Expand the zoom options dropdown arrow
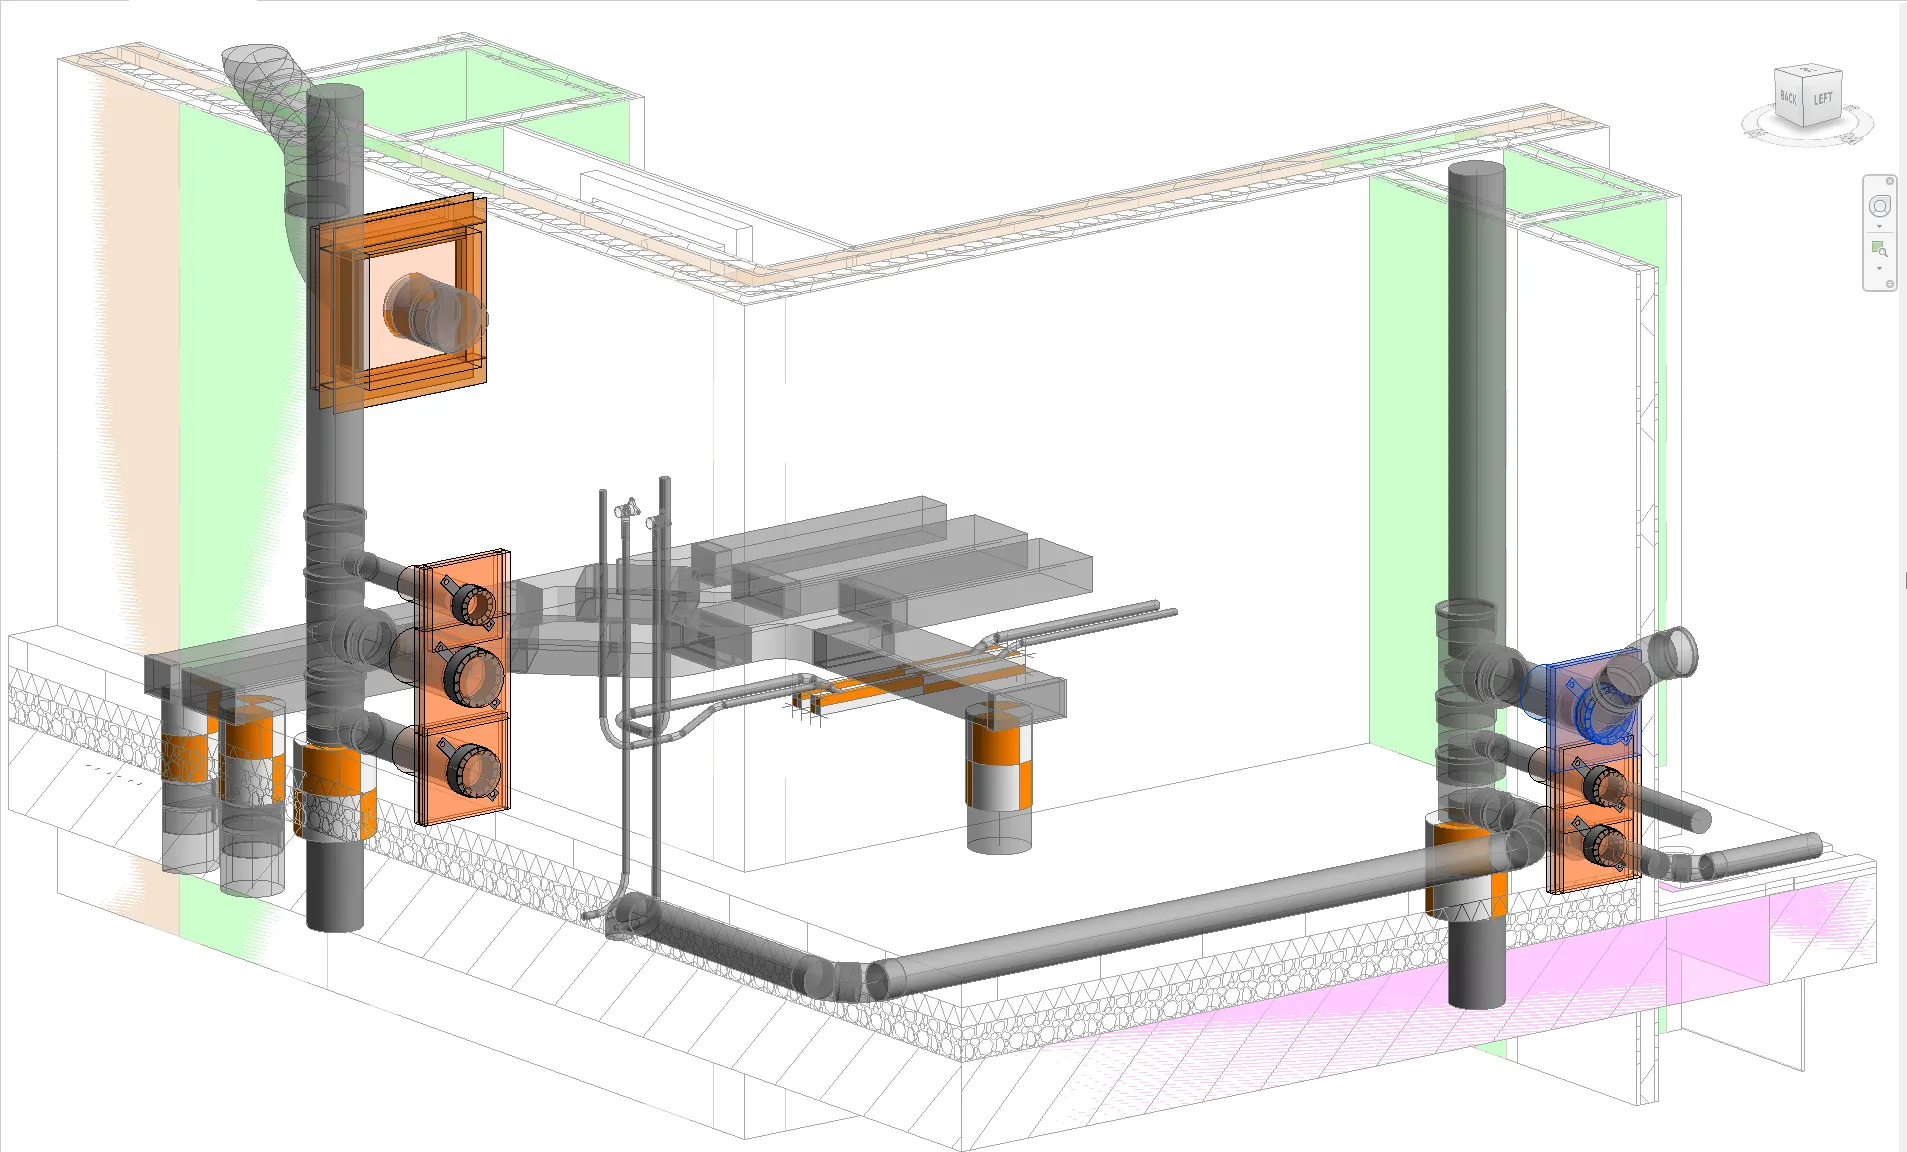 [1880, 268]
